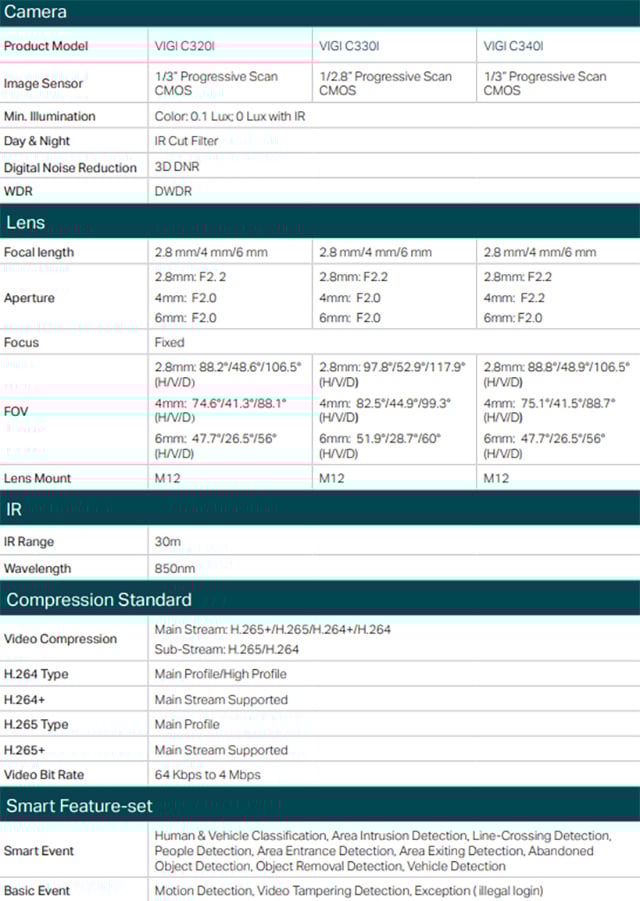Select the Image Sensor row label
Screen dimensions: 640x901
click(43, 83)
